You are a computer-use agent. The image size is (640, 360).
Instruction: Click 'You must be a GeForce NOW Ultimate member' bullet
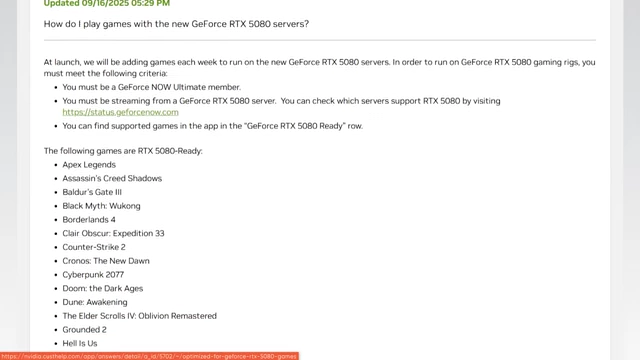click(x=152, y=87)
